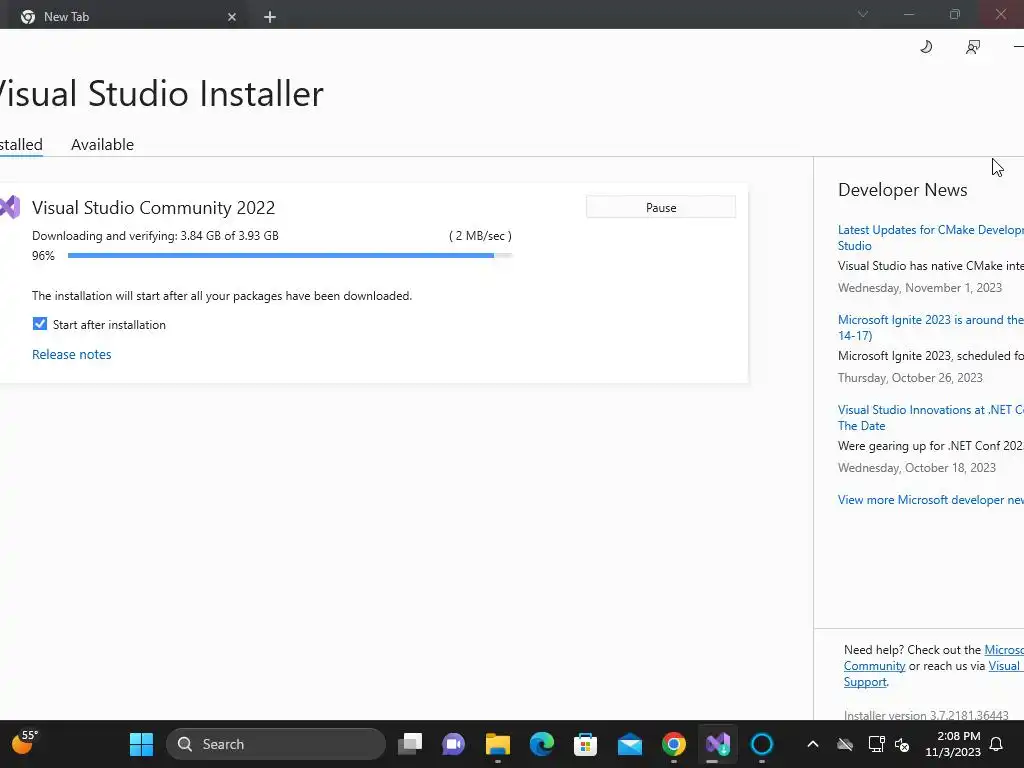Open Microsoft Ignite 2023 news link
This screenshot has width=1024, height=768.
point(931,328)
